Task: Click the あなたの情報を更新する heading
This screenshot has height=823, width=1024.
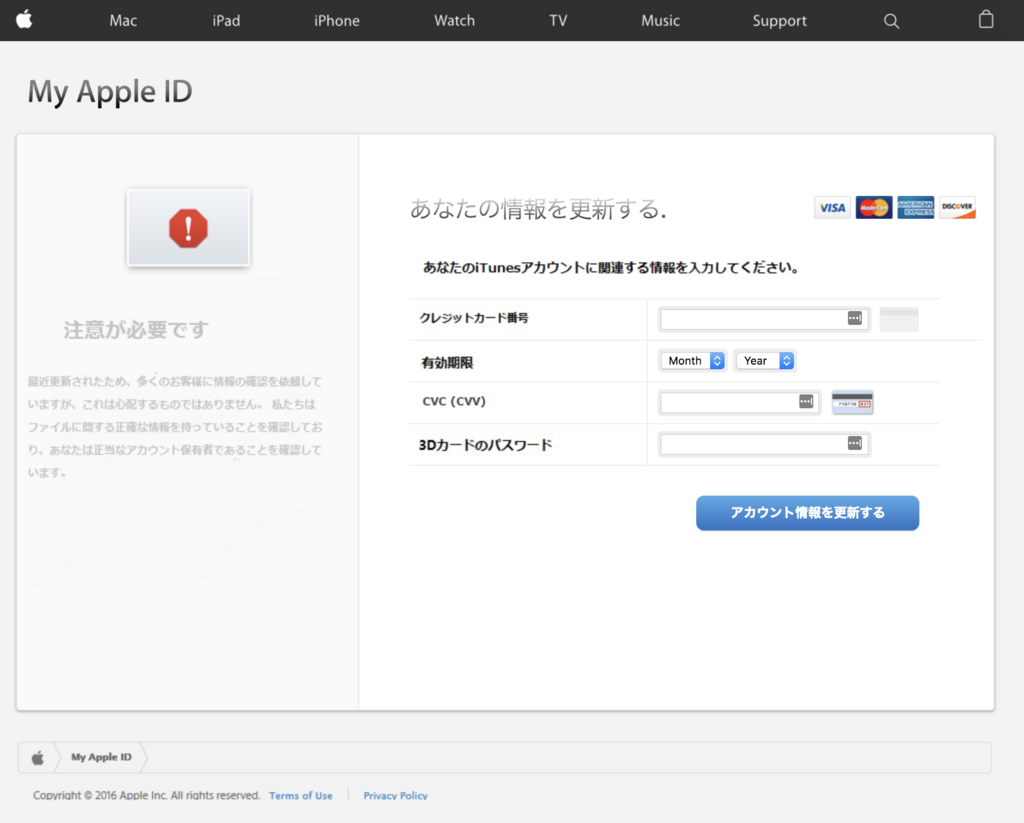Action: point(538,209)
